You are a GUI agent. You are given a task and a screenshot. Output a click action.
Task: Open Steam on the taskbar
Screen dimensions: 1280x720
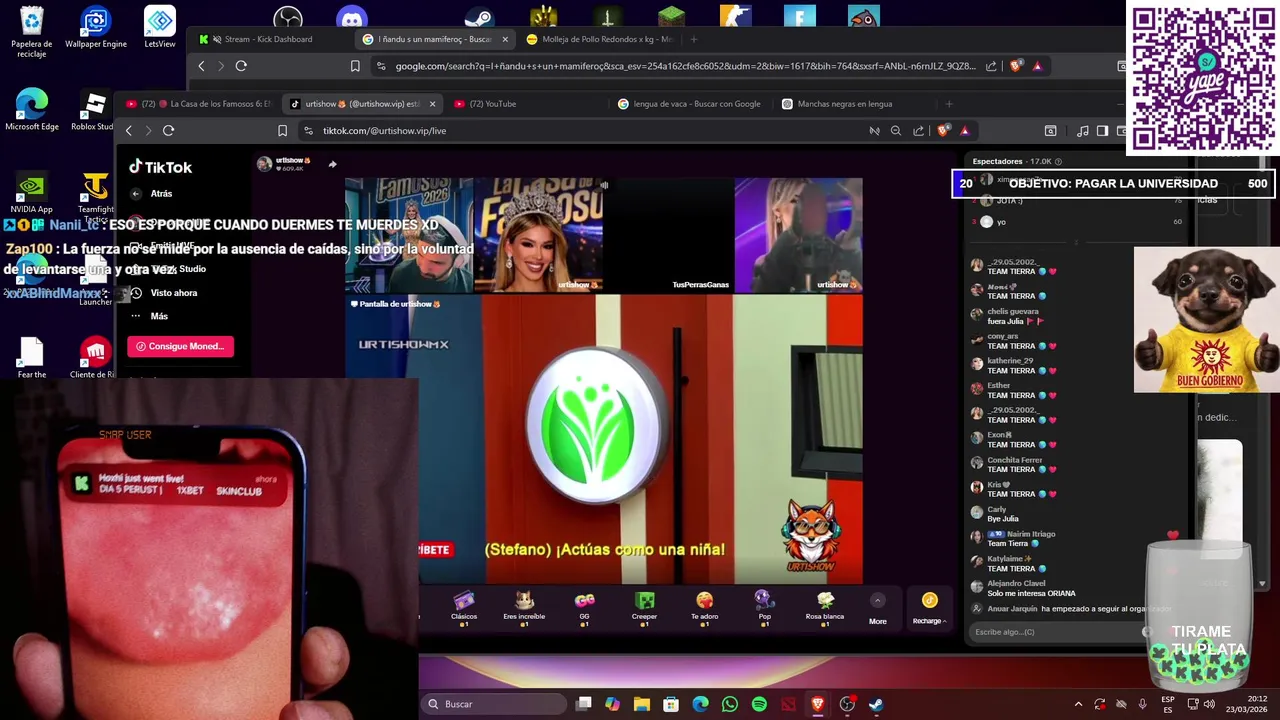pos(876,704)
